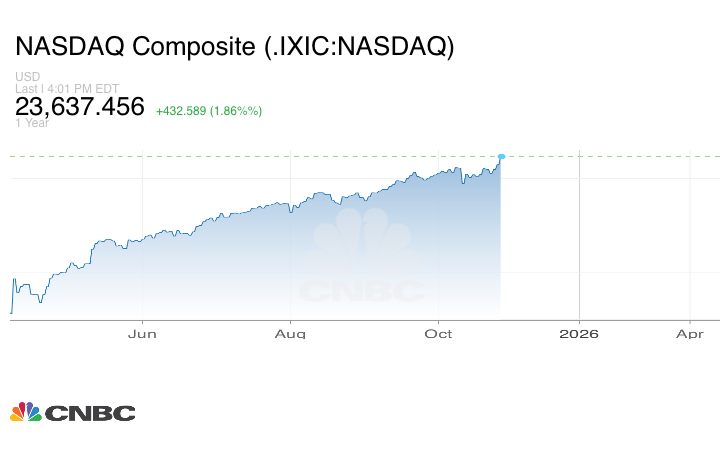Click the Aug label on the time axis

pyautogui.click(x=290, y=333)
